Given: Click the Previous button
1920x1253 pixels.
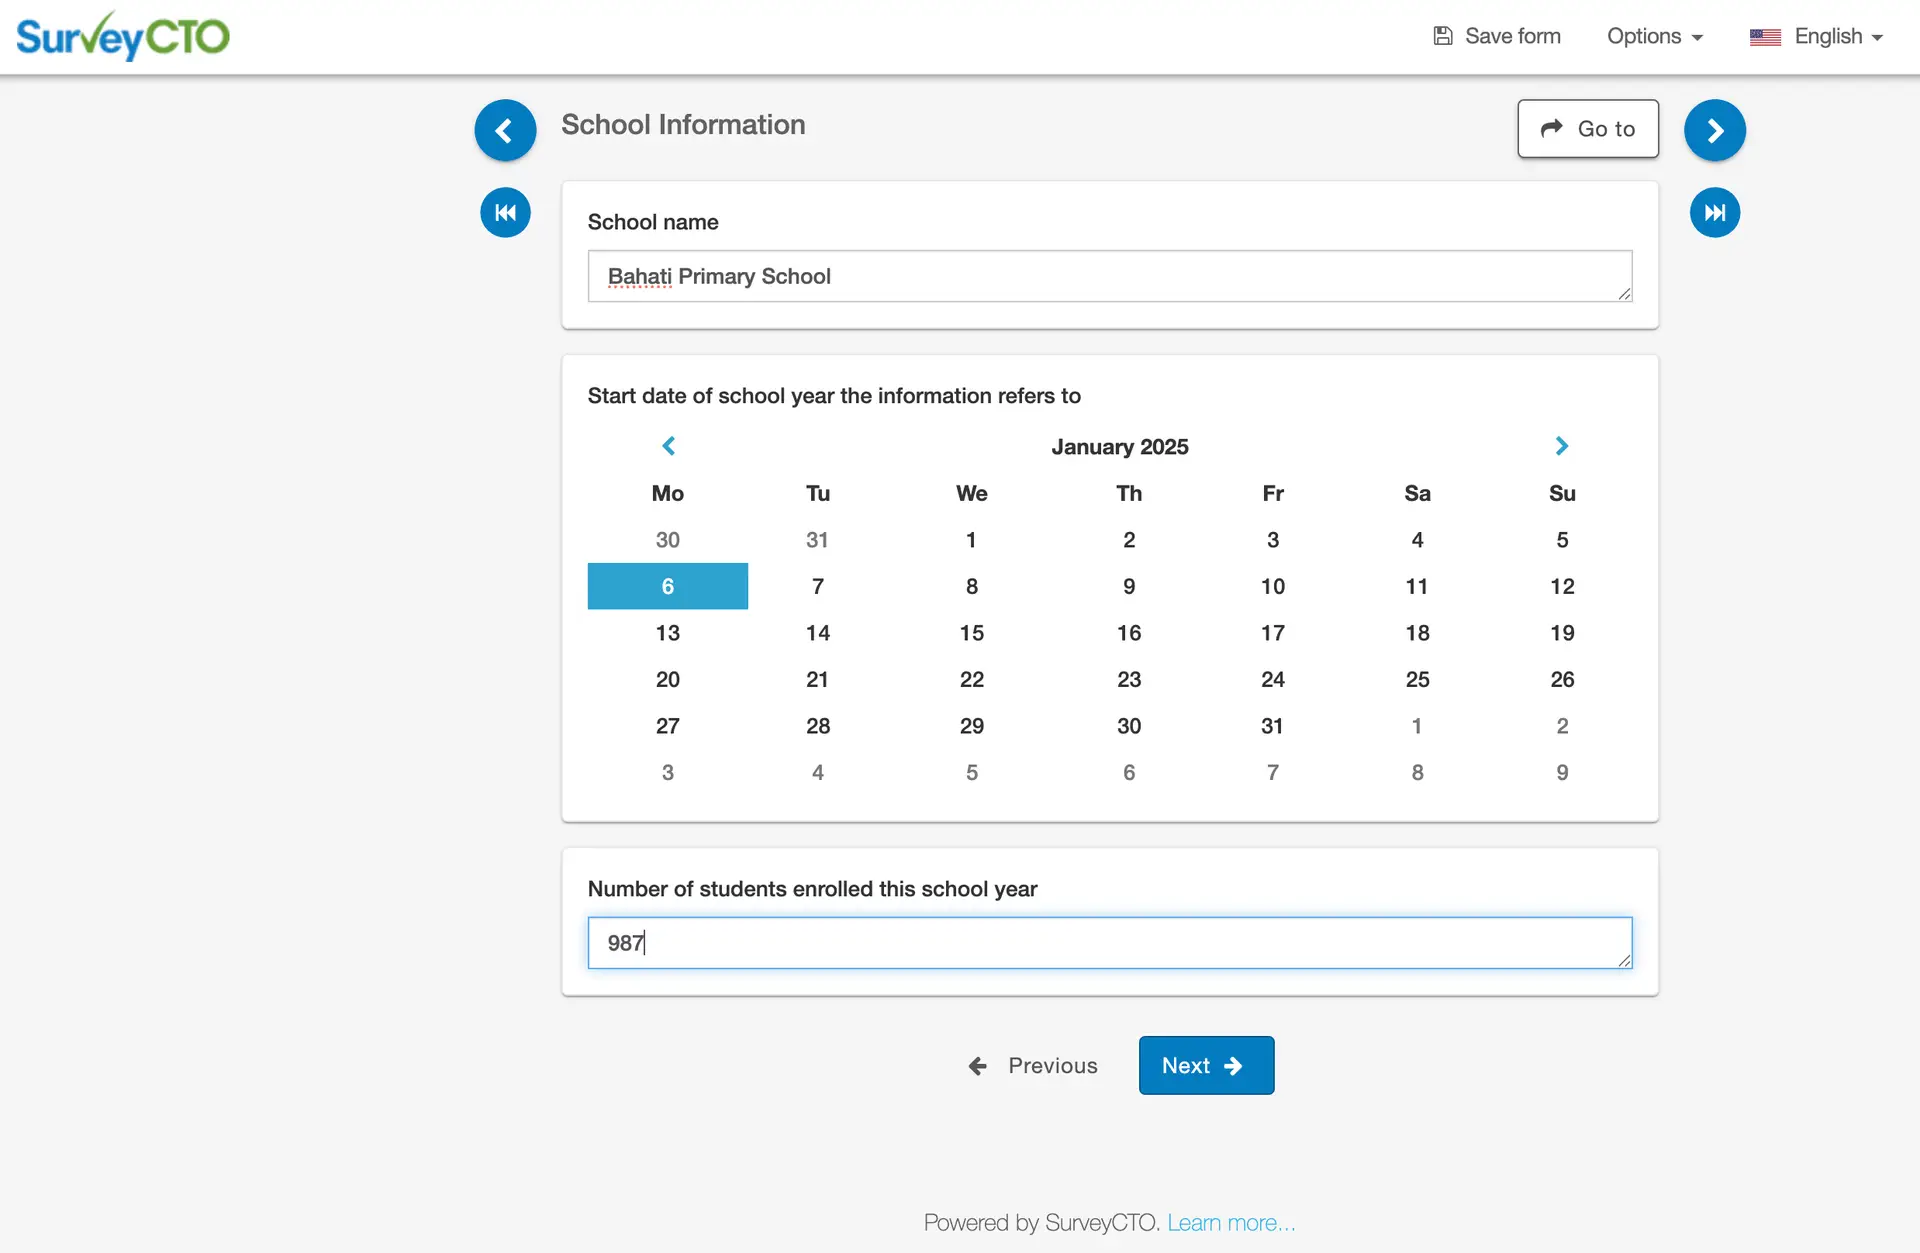Looking at the screenshot, I should pyautogui.click(x=1033, y=1065).
